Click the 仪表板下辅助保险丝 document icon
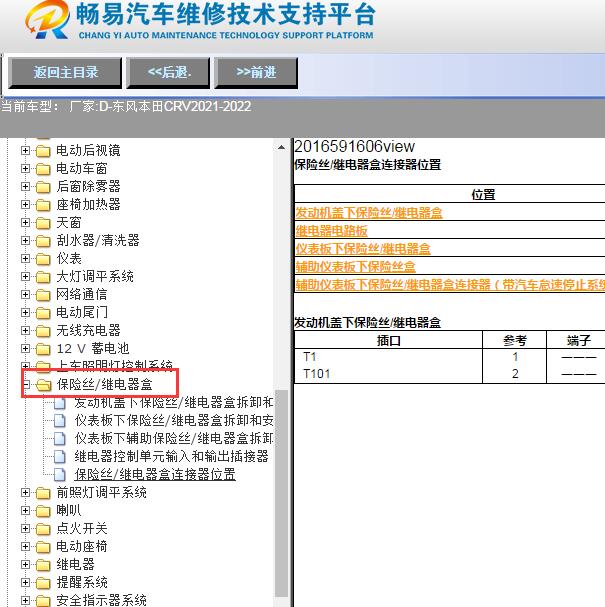 point(60,438)
